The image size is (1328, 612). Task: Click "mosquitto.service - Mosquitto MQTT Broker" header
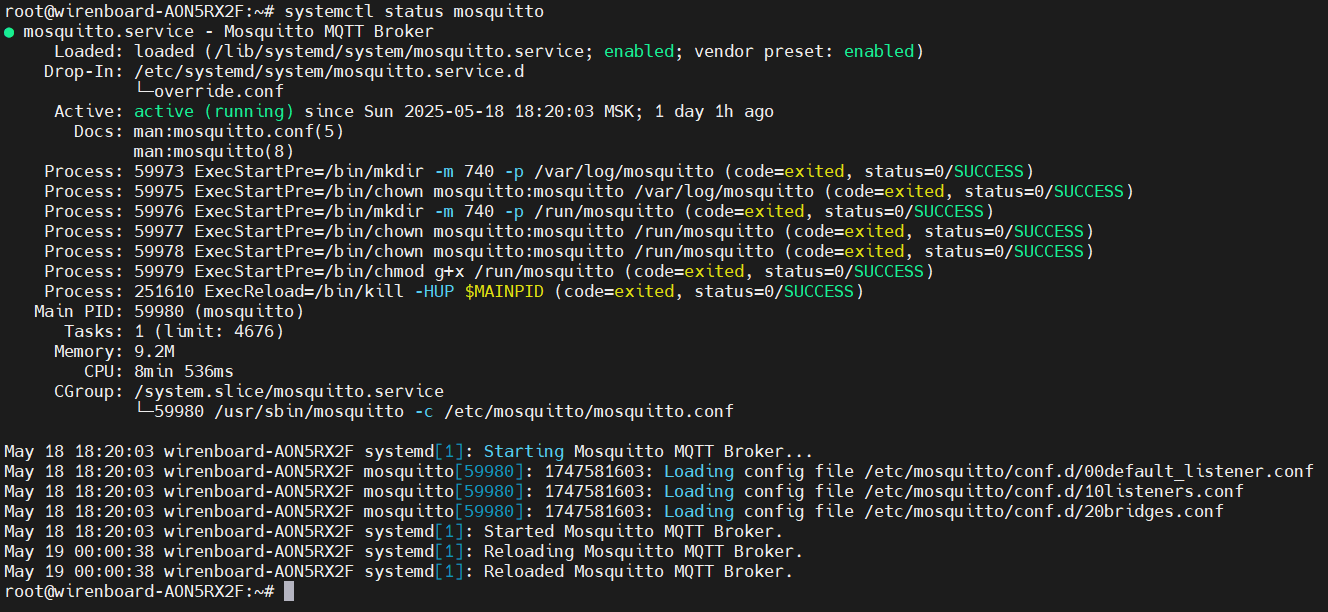pyautogui.click(x=228, y=32)
